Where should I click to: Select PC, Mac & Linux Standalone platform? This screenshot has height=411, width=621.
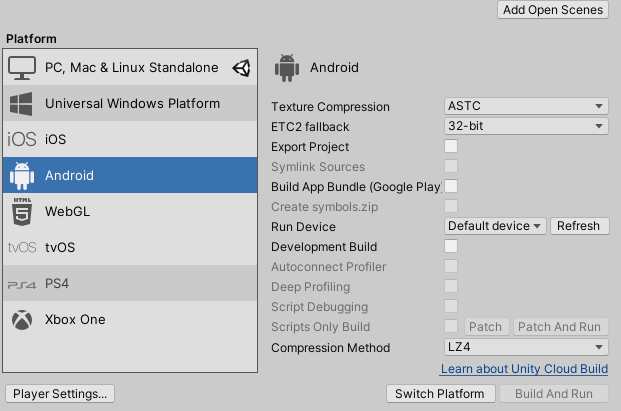(130, 67)
